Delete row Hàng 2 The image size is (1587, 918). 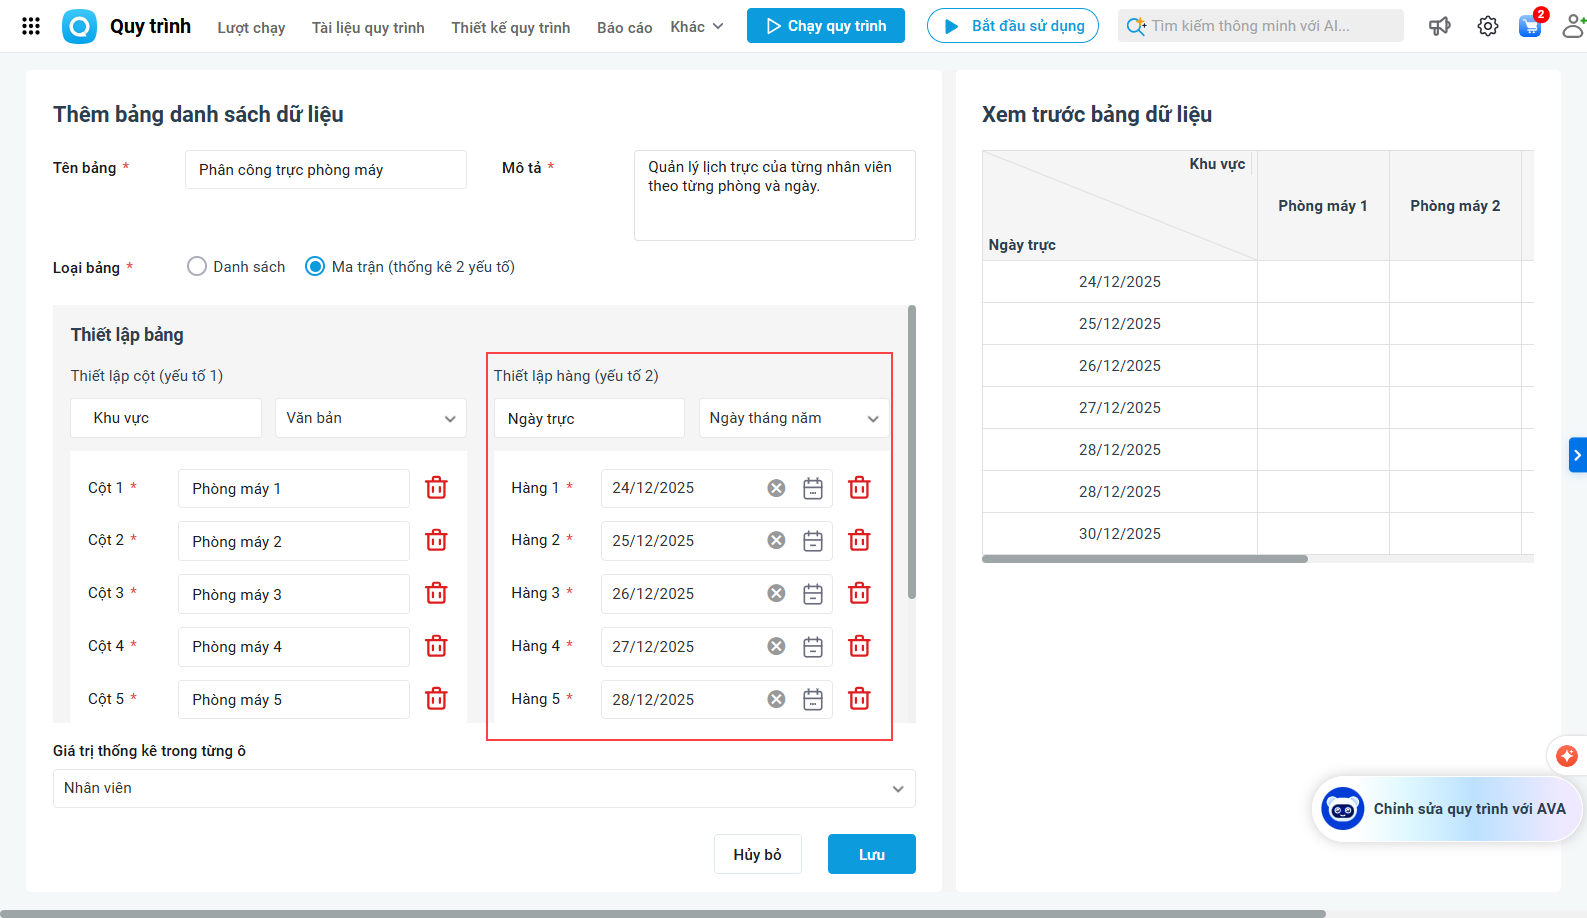coord(859,541)
